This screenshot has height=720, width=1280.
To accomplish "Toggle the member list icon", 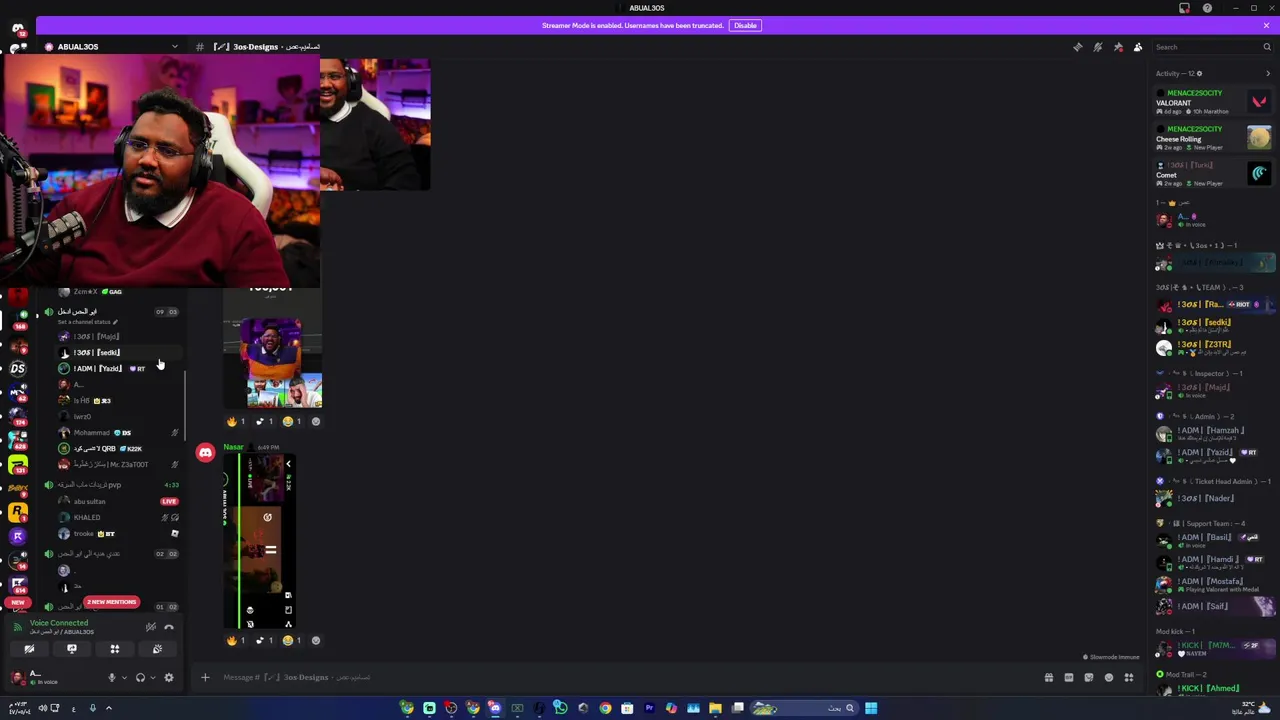I will pyautogui.click(x=1138, y=47).
